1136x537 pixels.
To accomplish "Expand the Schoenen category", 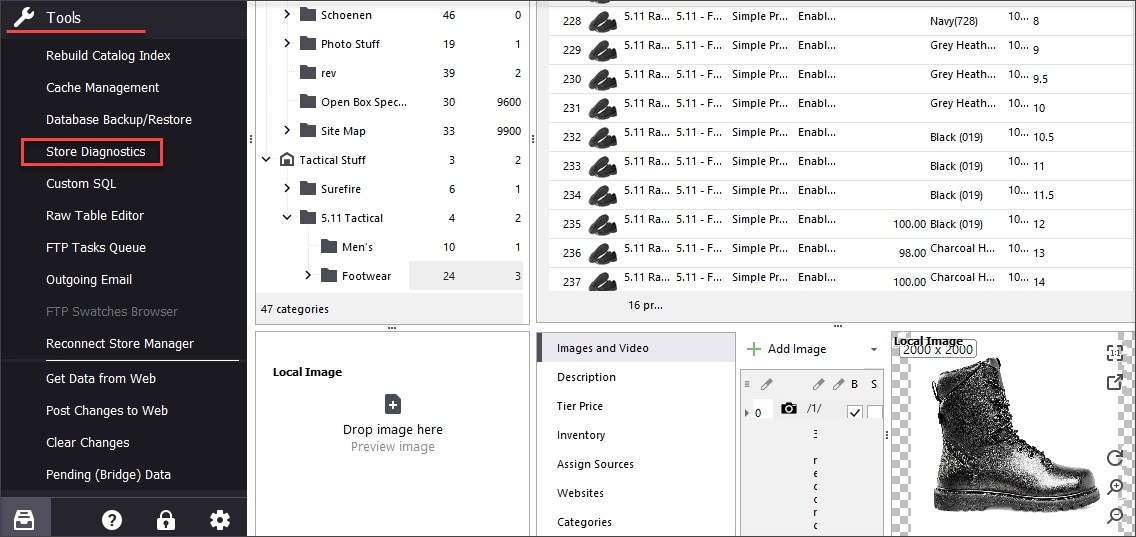I will (287, 14).
